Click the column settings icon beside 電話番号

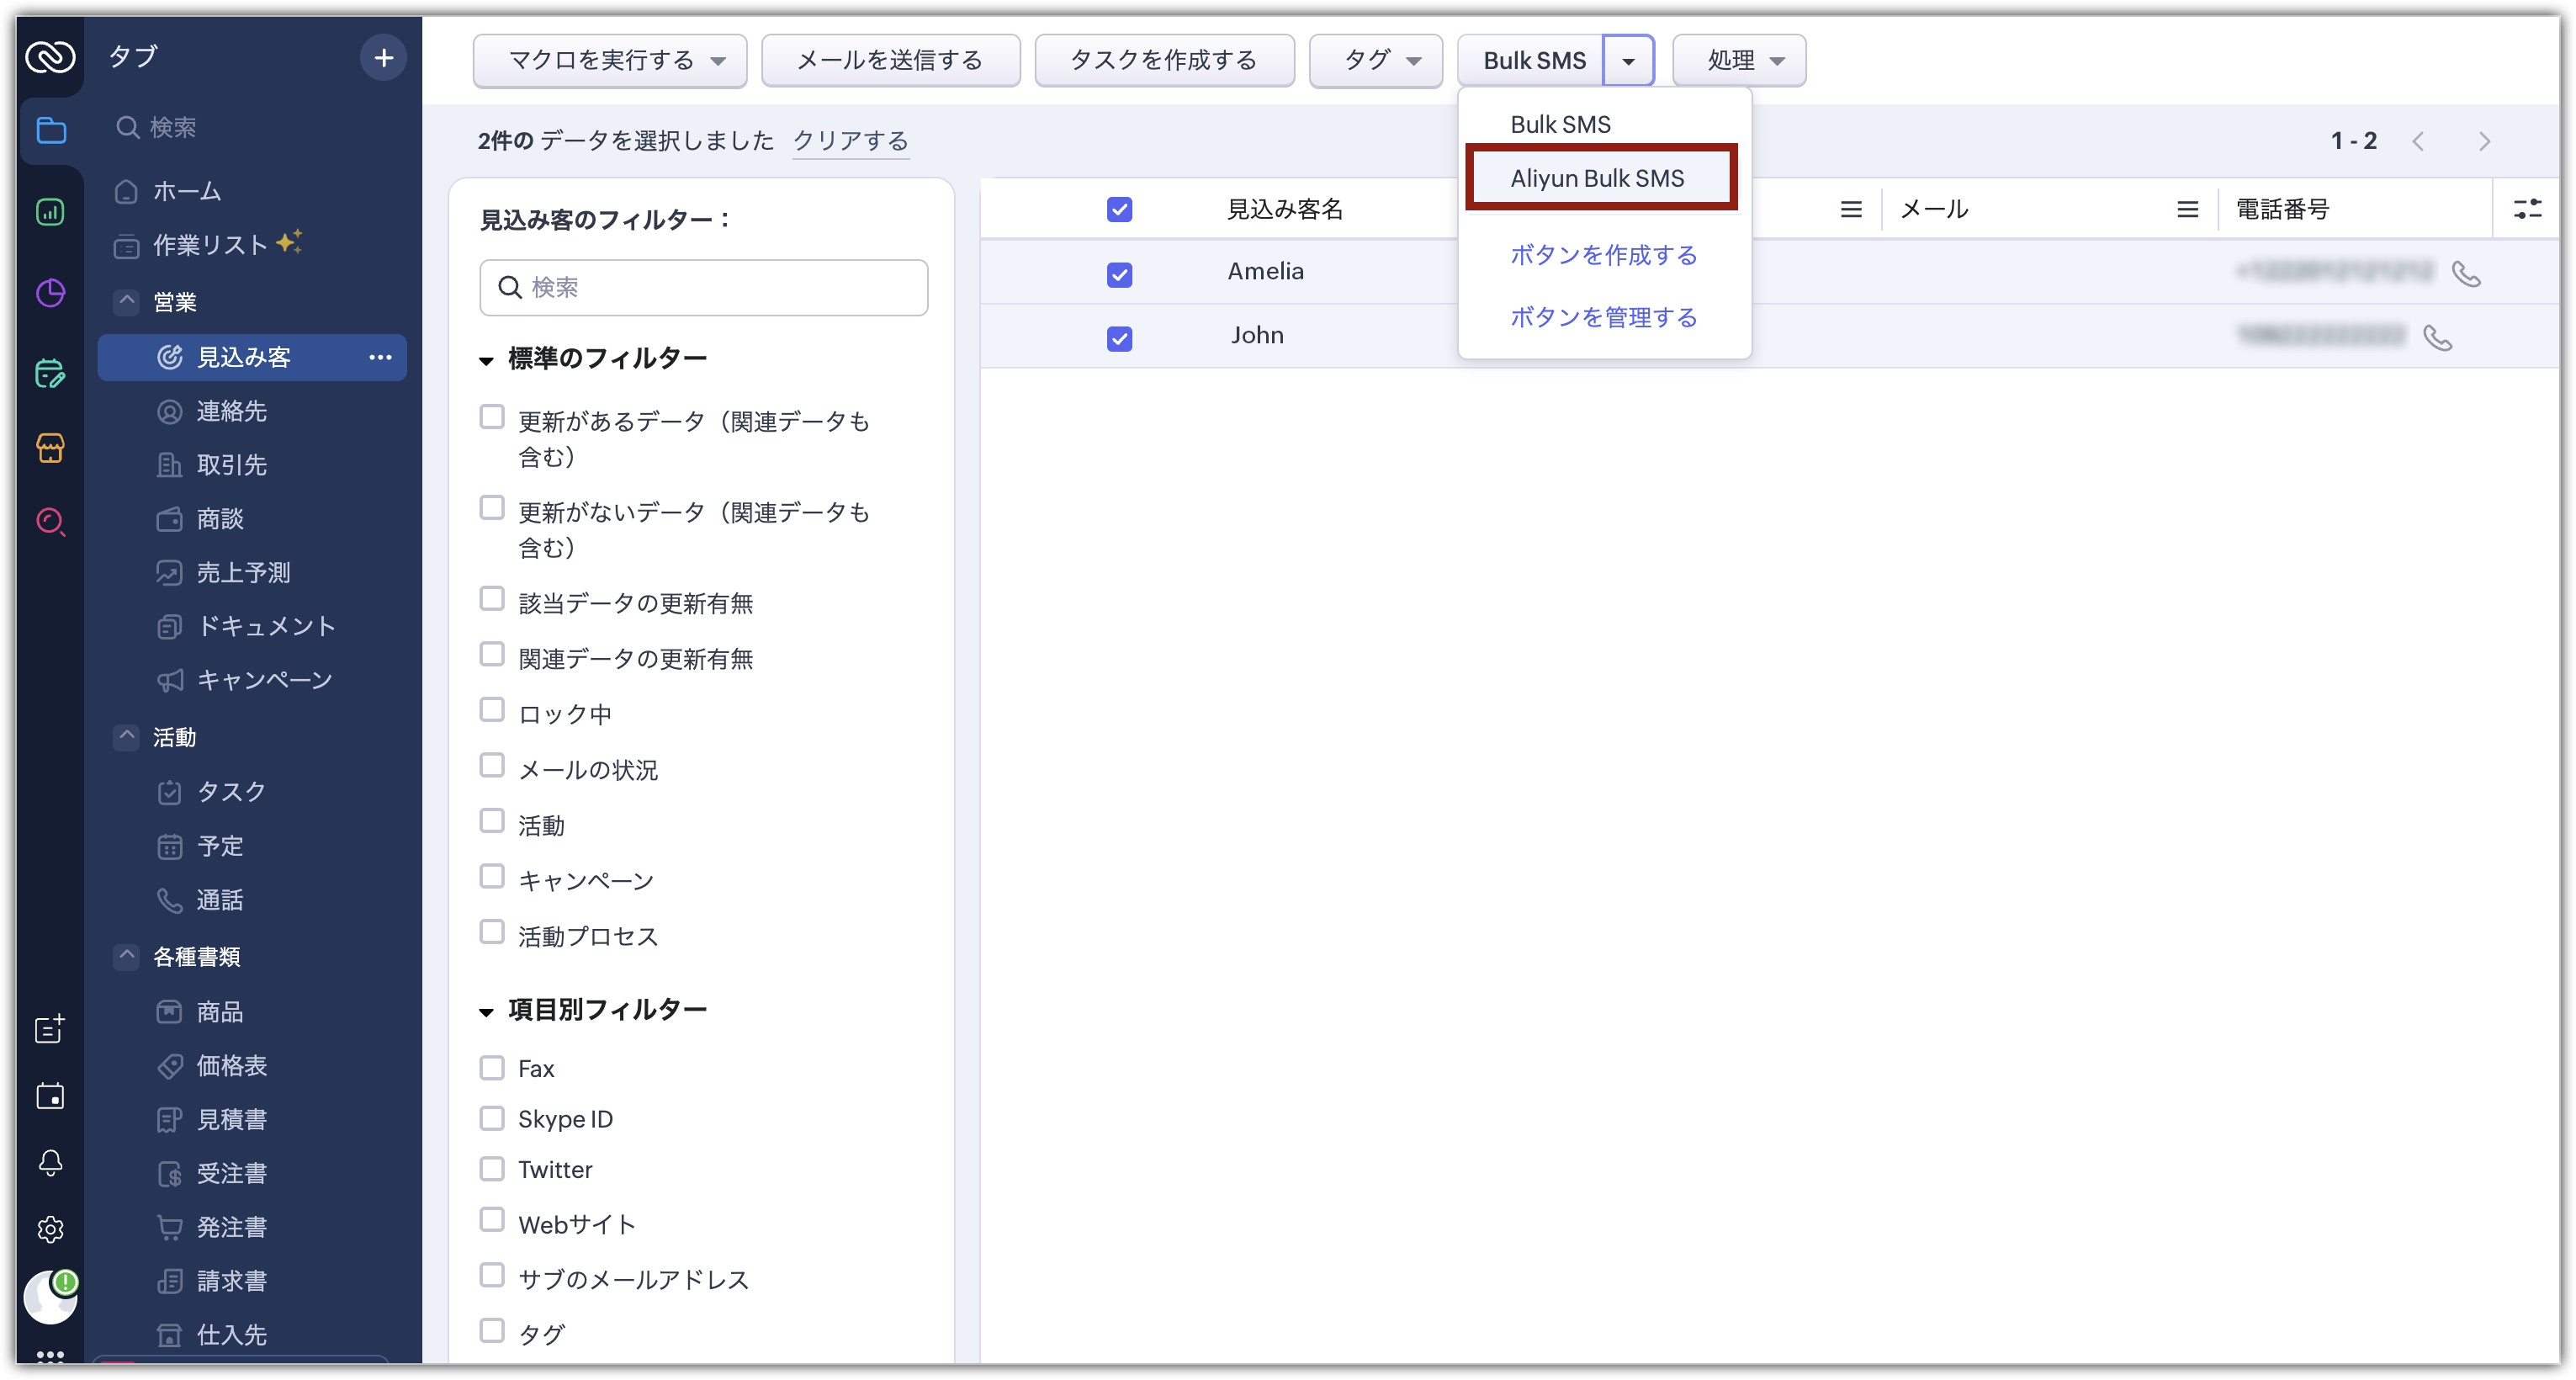(2527, 209)
